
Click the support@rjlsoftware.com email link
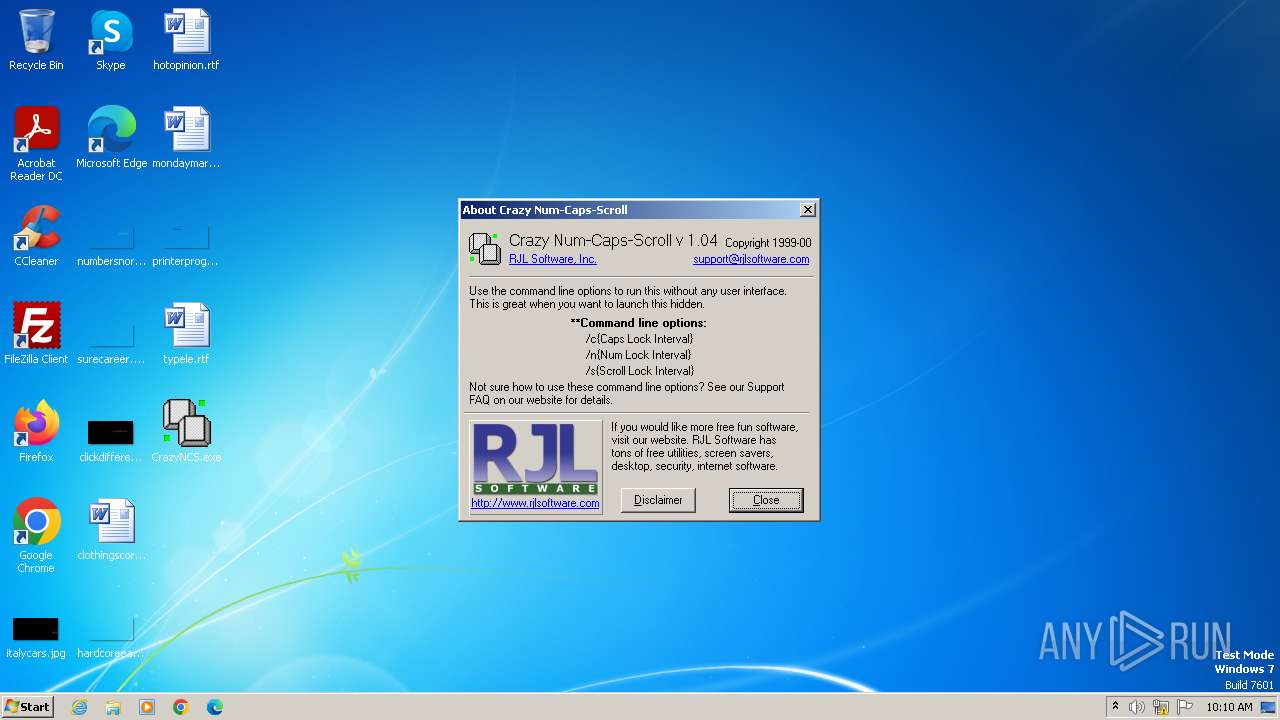[751, 259]
